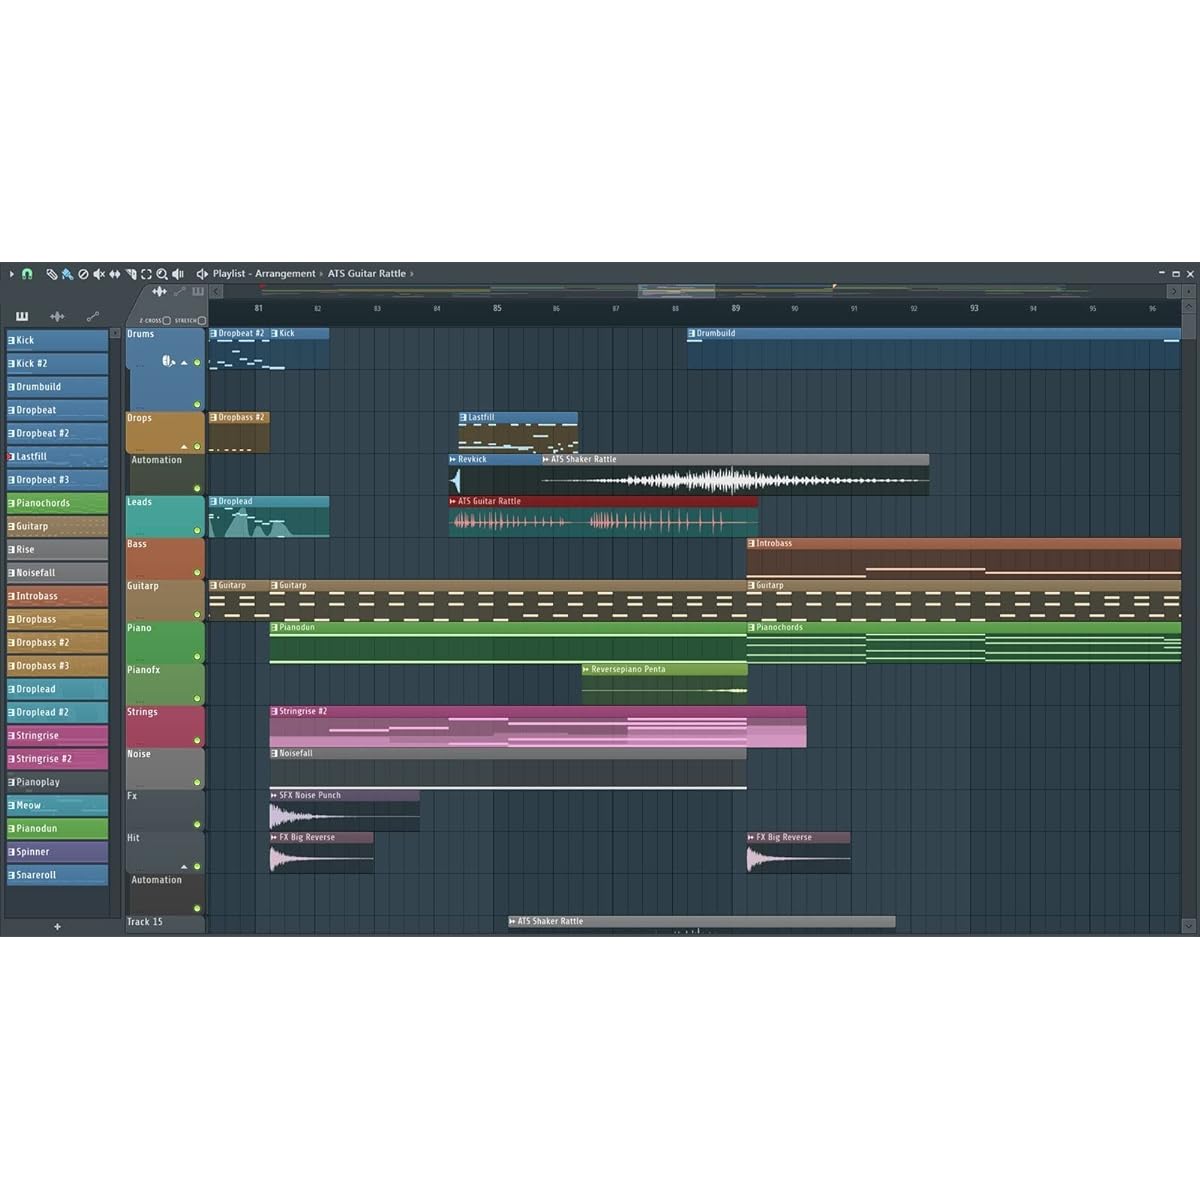The width and height of the screenshot is (1200, 1200).
Task: Open the Playlist menu arrow
Action: tap(12, 274)
